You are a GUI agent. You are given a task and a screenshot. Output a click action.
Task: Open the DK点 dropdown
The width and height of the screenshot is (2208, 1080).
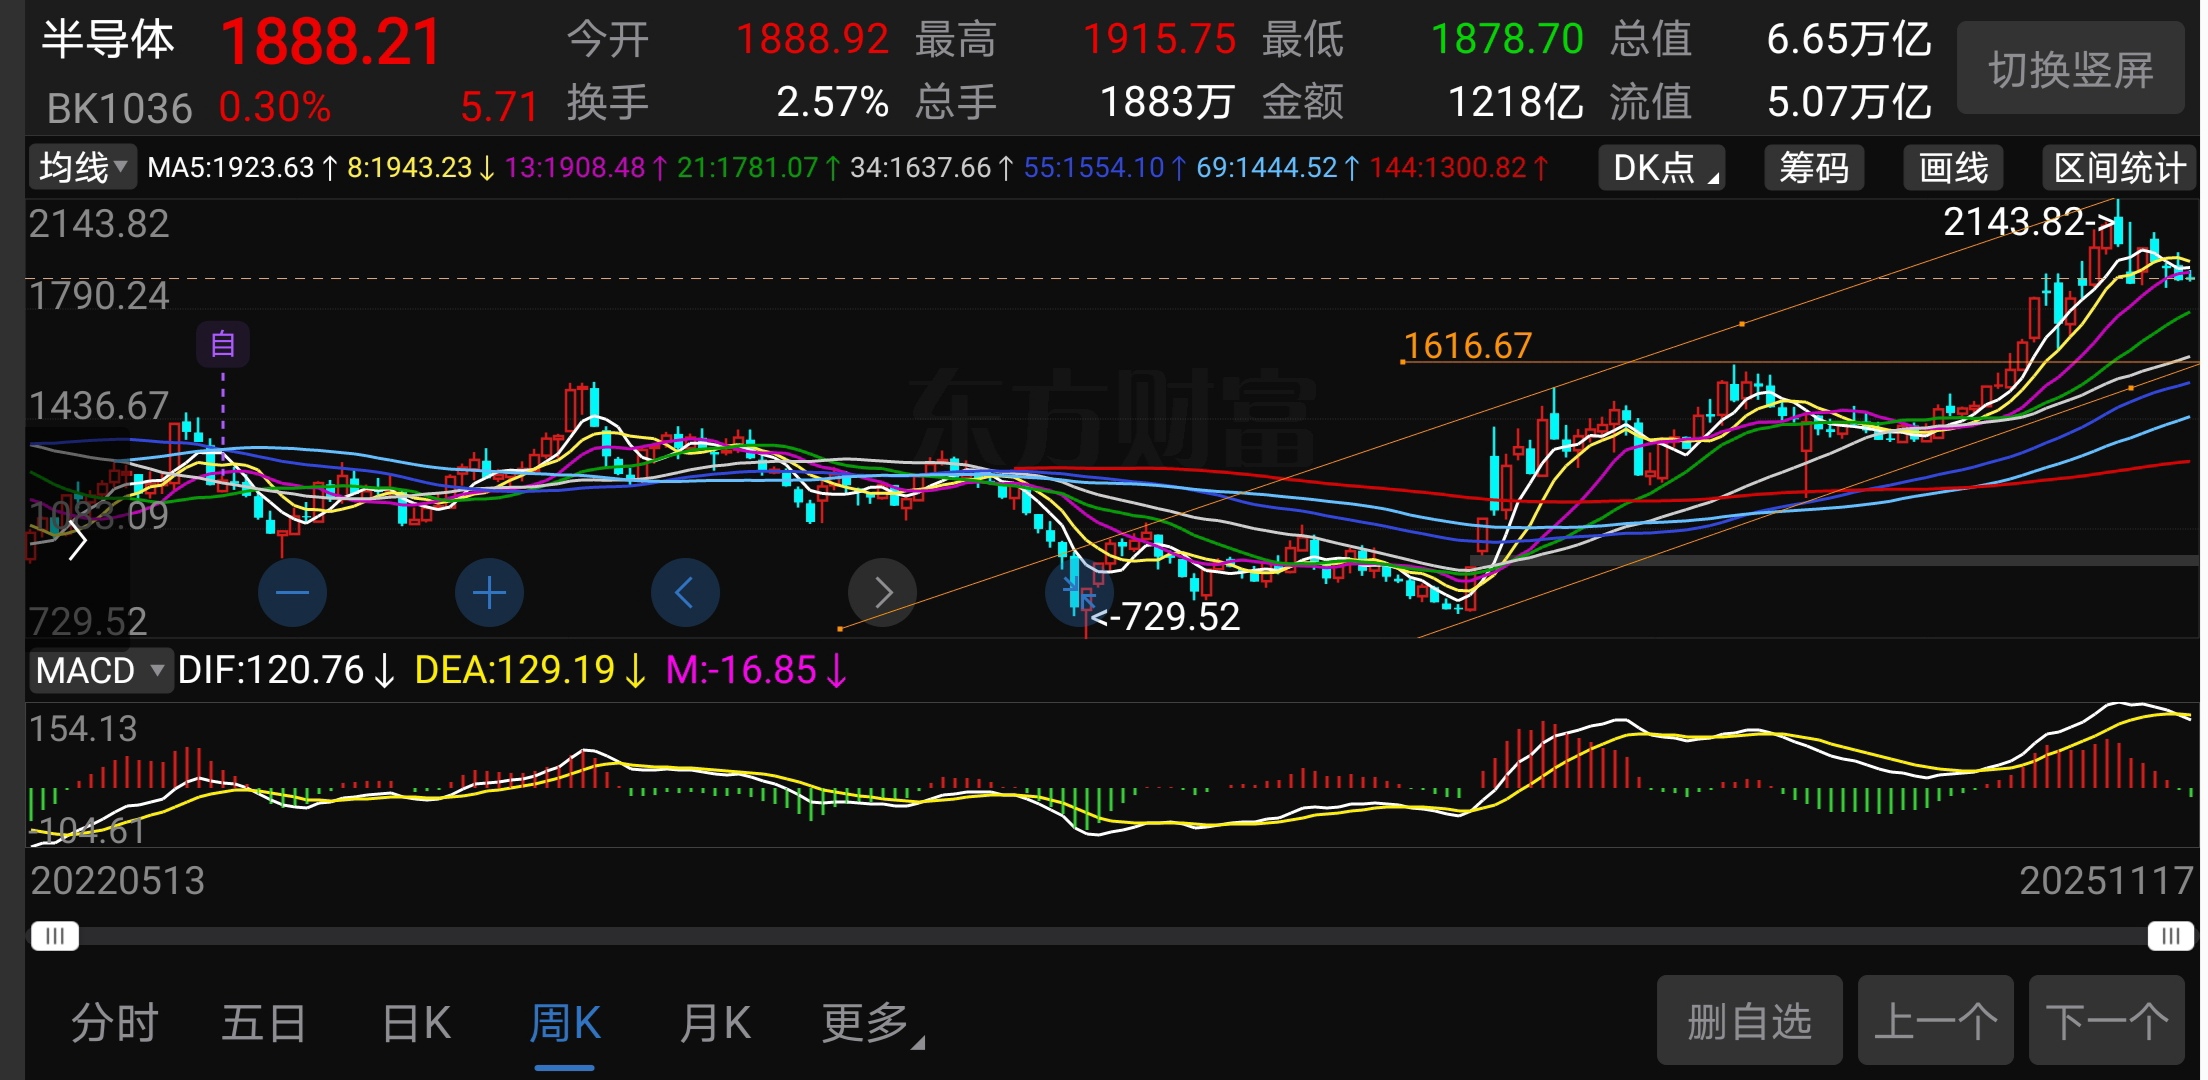[x=1664, y=167]
